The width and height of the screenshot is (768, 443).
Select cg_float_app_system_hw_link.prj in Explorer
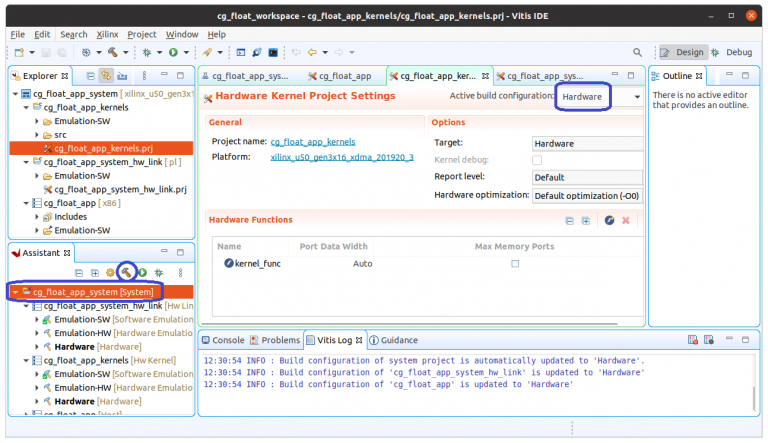click(x=120, y=188)
